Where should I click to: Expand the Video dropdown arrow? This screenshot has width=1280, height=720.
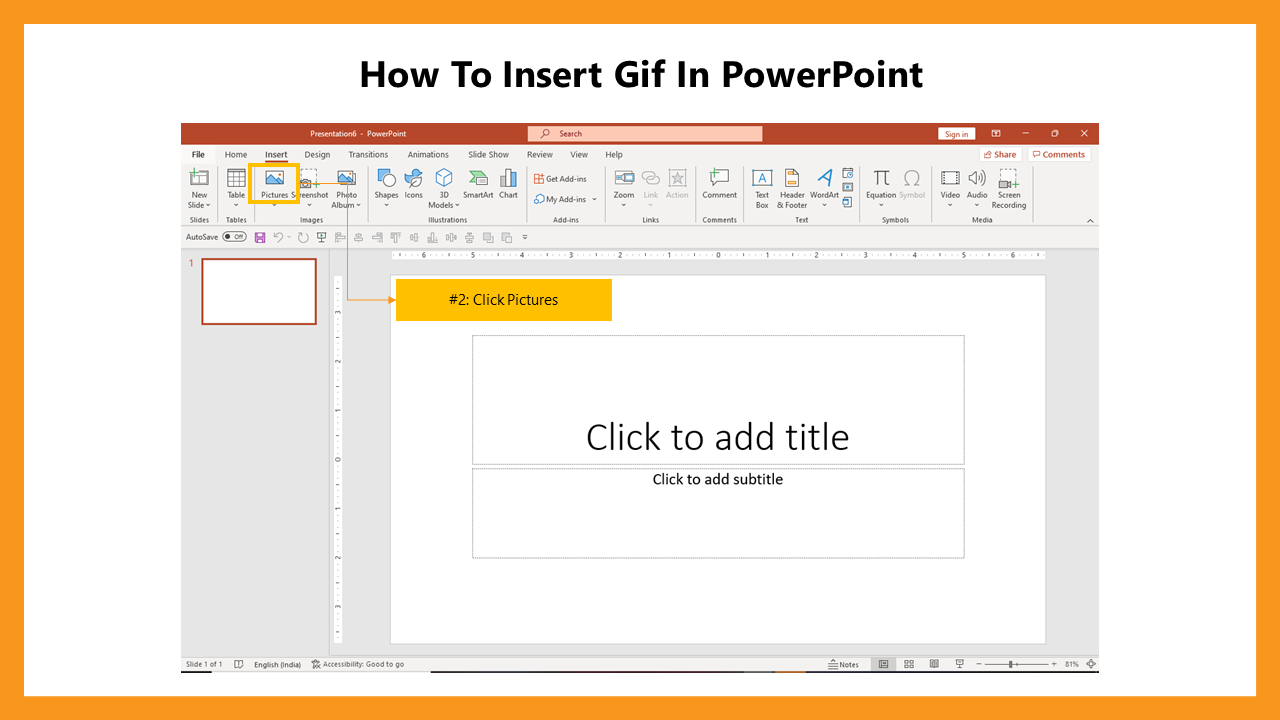click(950, 206)
